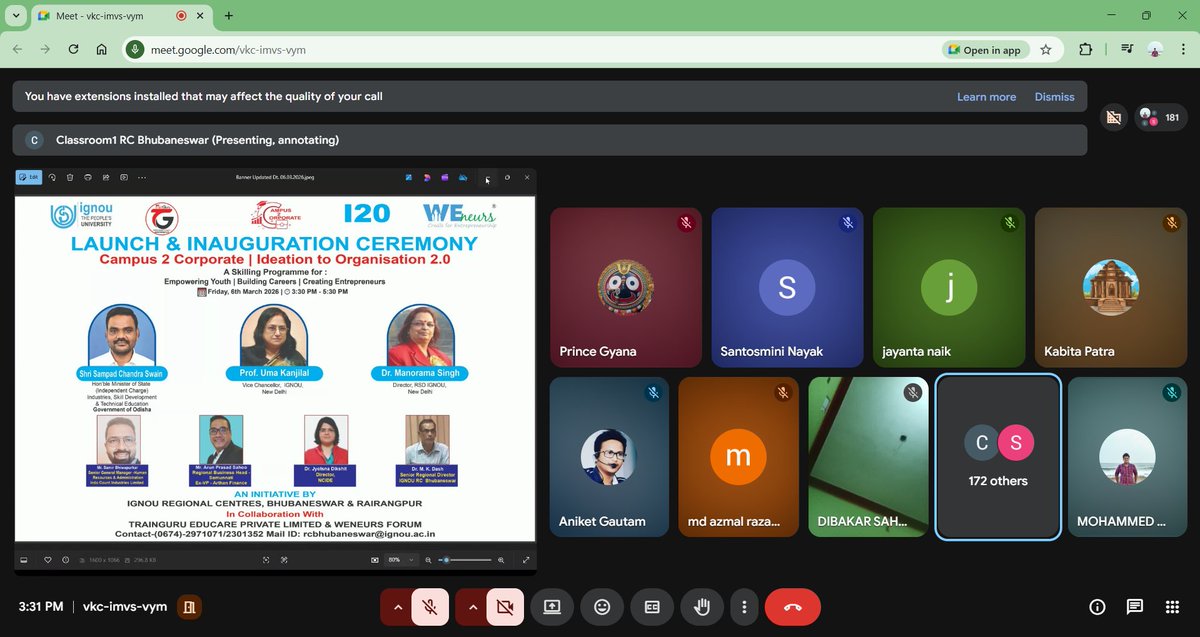The image size is (1200, 637).
Task: Toggle the microphone mute button
Action: 429,606
